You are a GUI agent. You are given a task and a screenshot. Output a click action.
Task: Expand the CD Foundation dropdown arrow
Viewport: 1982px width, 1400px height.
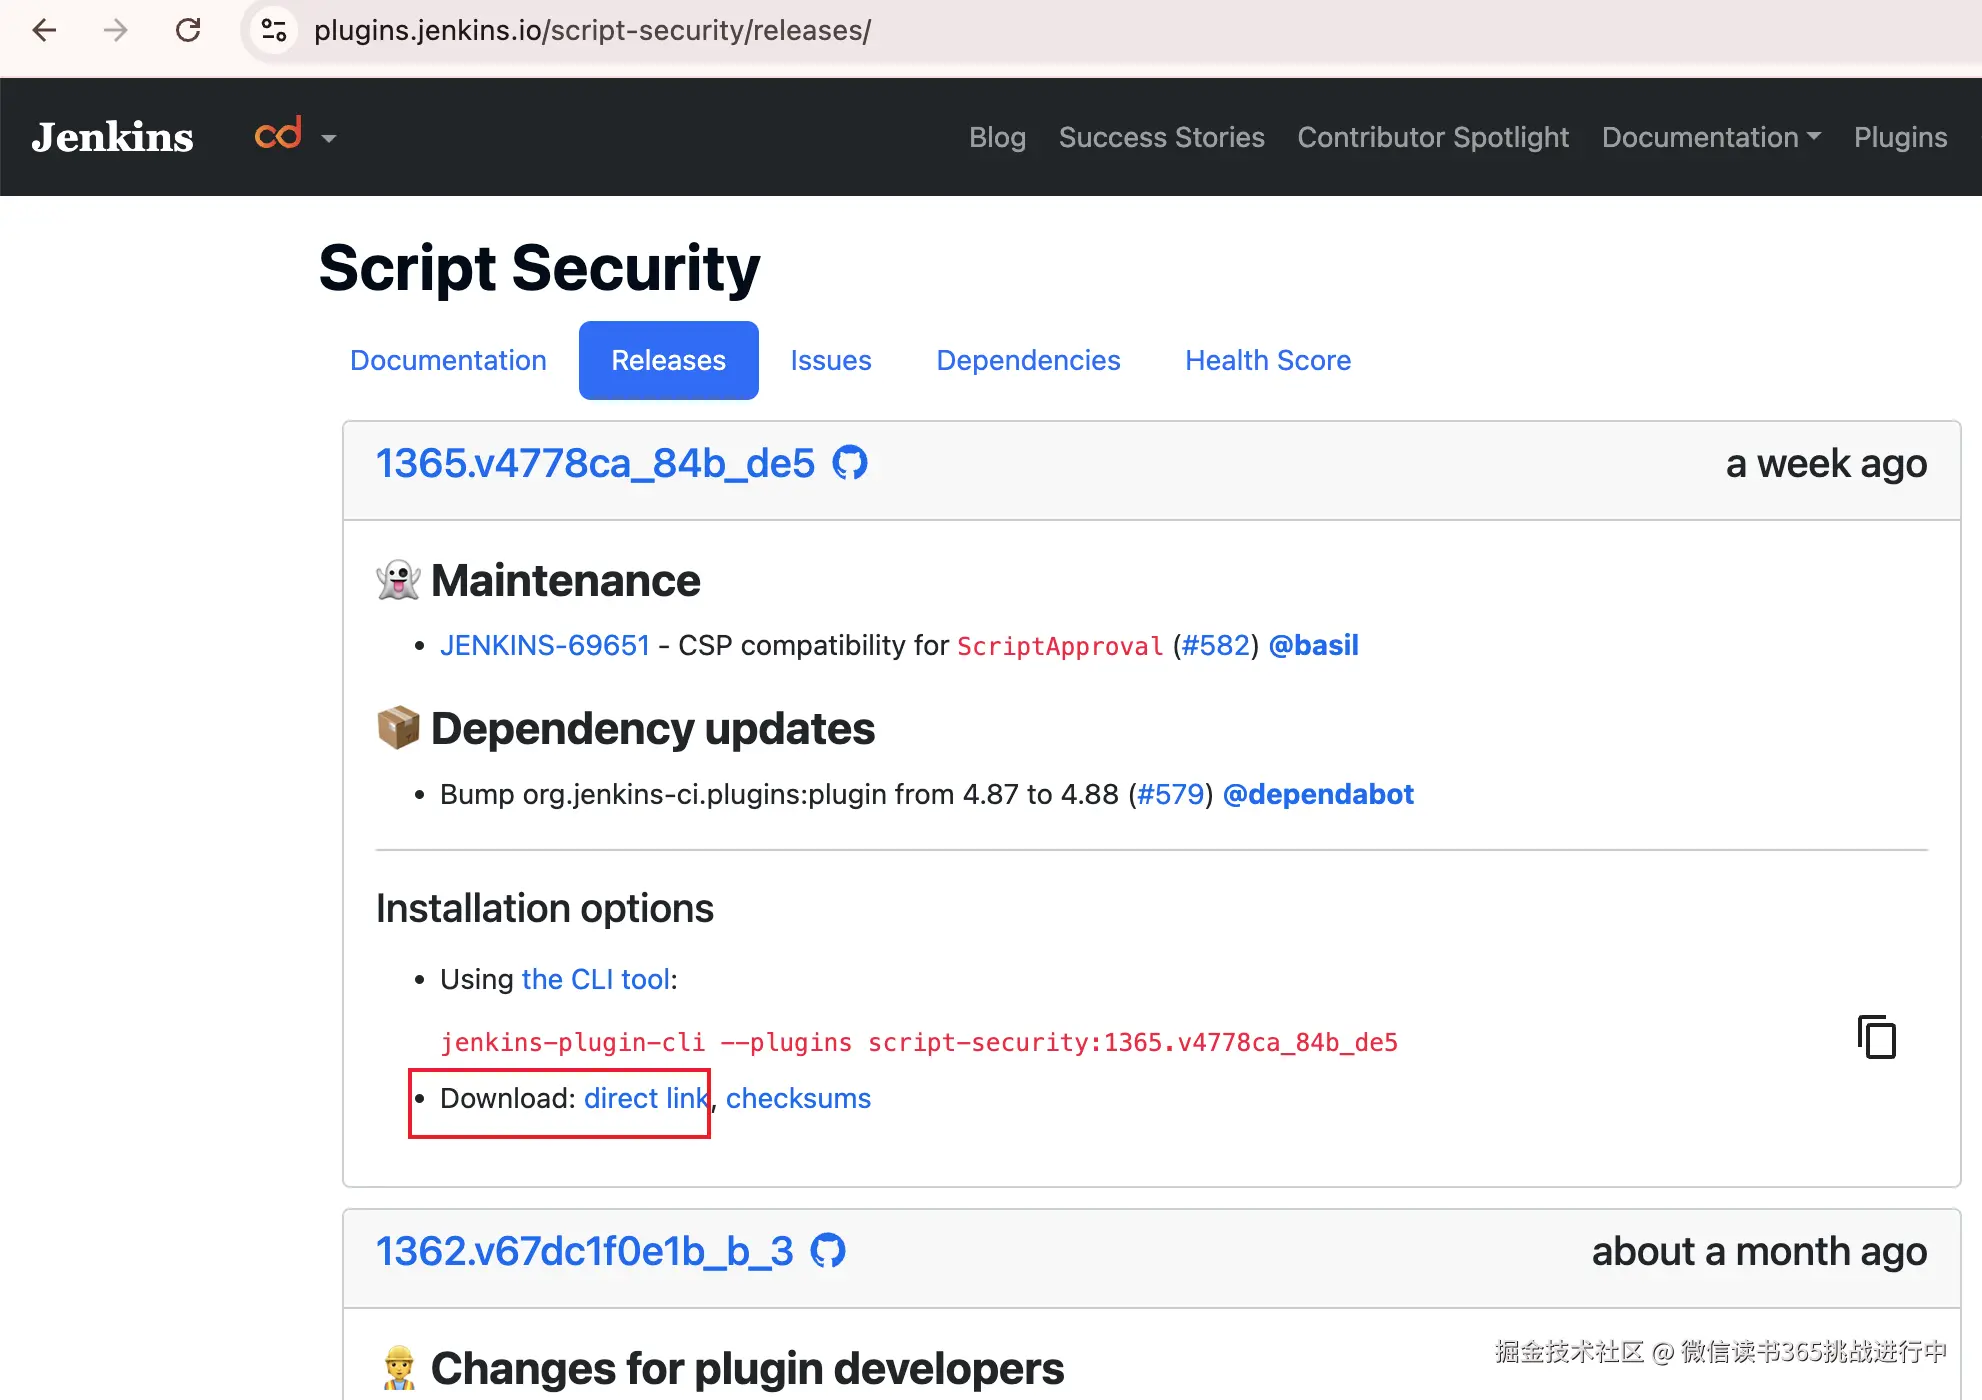pos(329,139)
